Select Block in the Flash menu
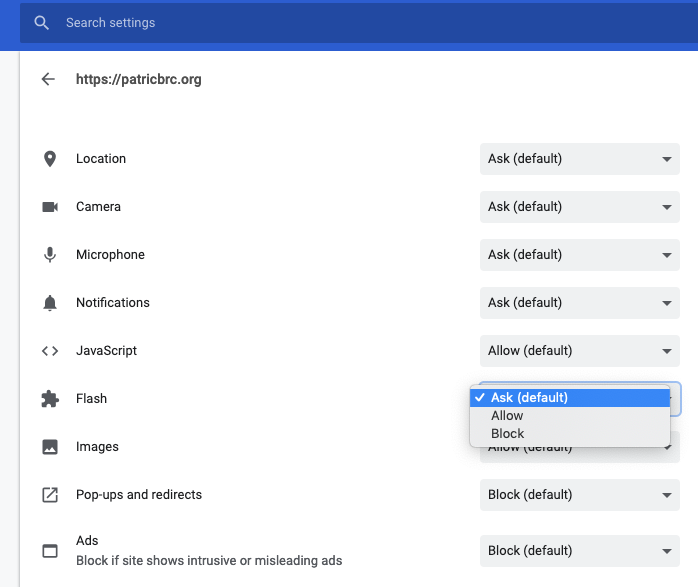This screenshot has width=698, height=587. pyautogui.click(x=508, y=434)
